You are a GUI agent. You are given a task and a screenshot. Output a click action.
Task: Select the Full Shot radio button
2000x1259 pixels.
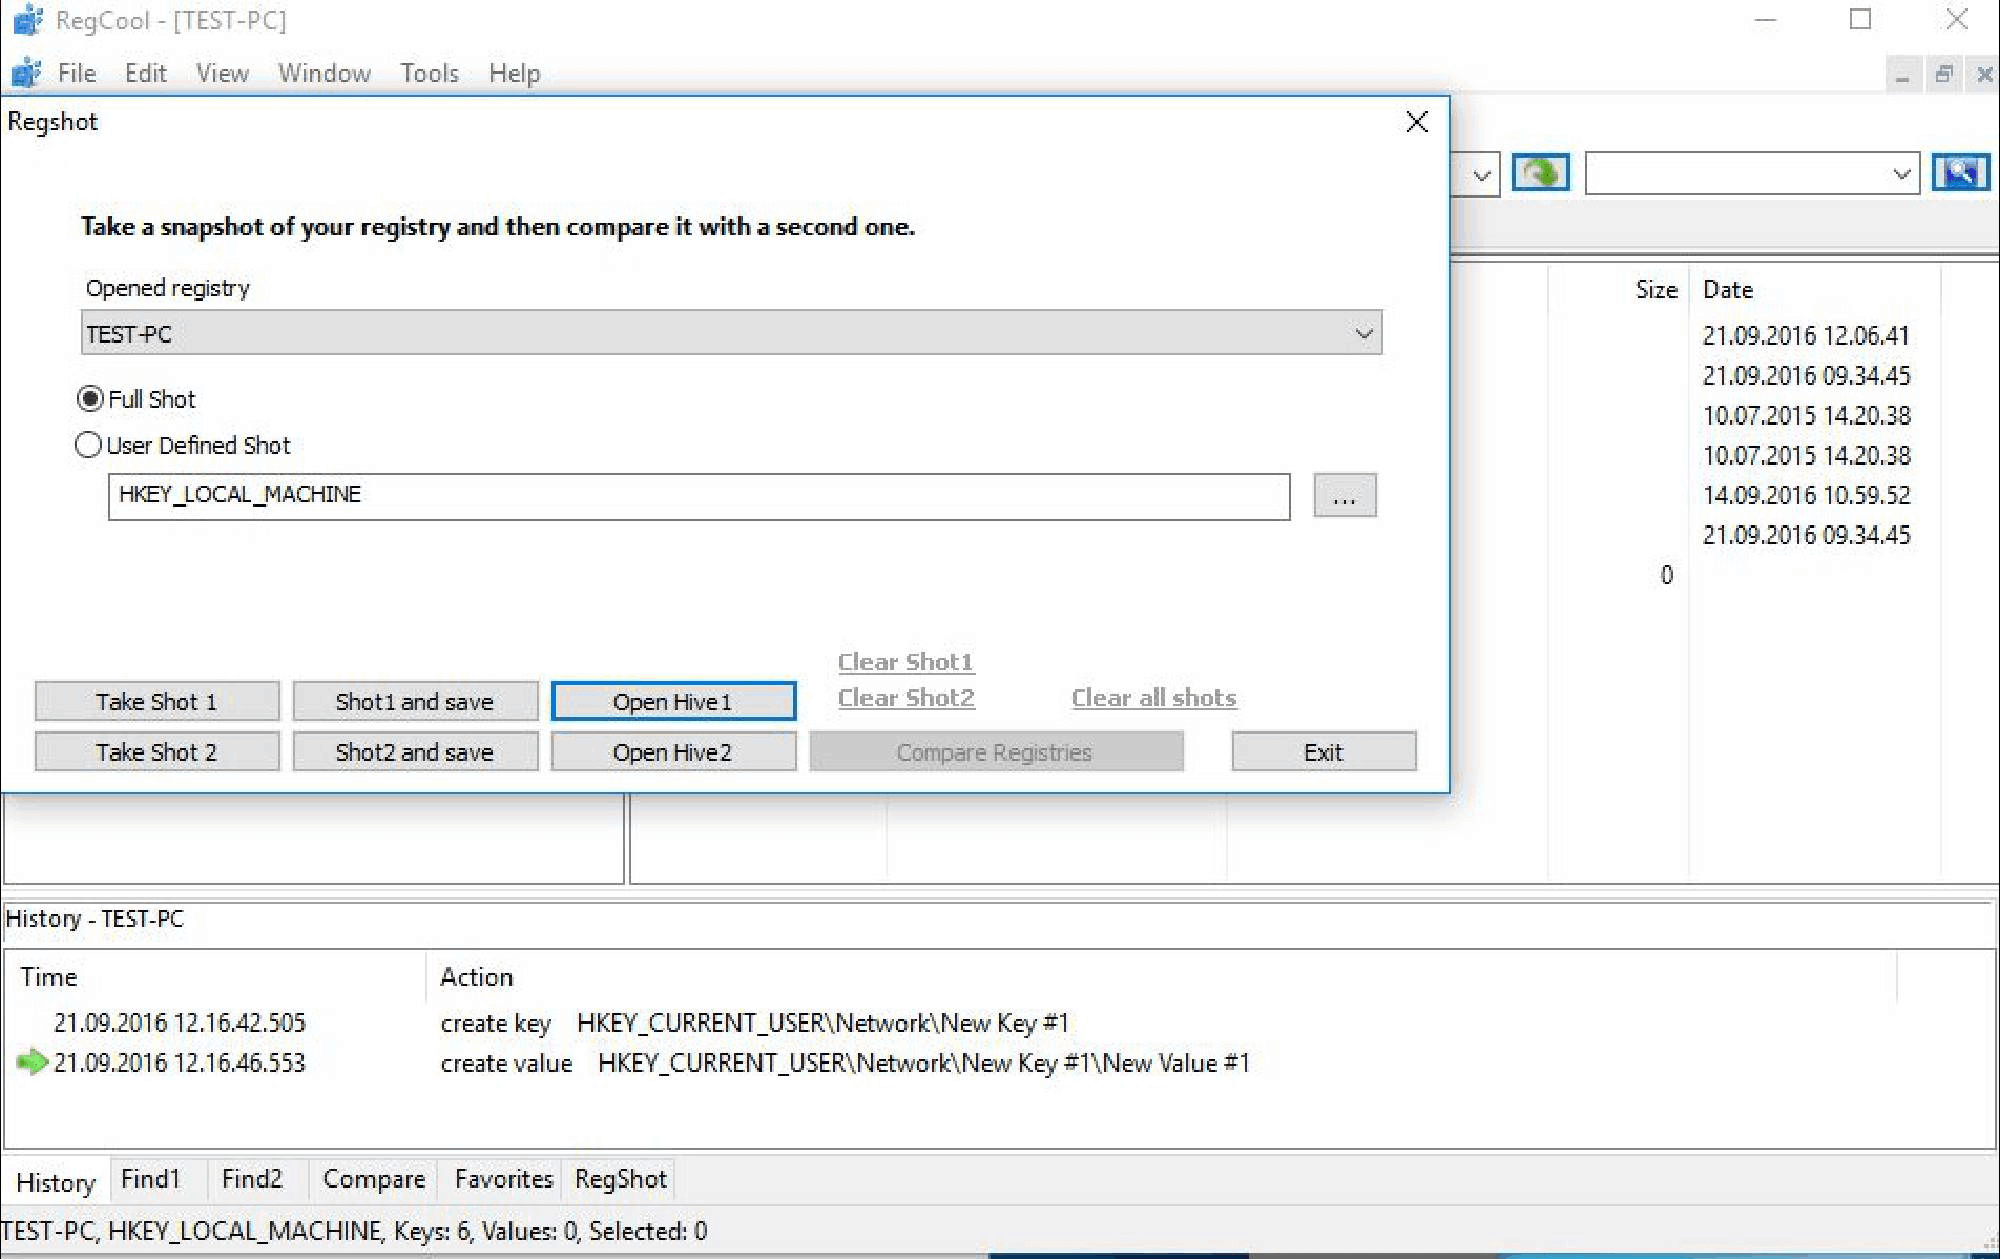coord(89,398)
